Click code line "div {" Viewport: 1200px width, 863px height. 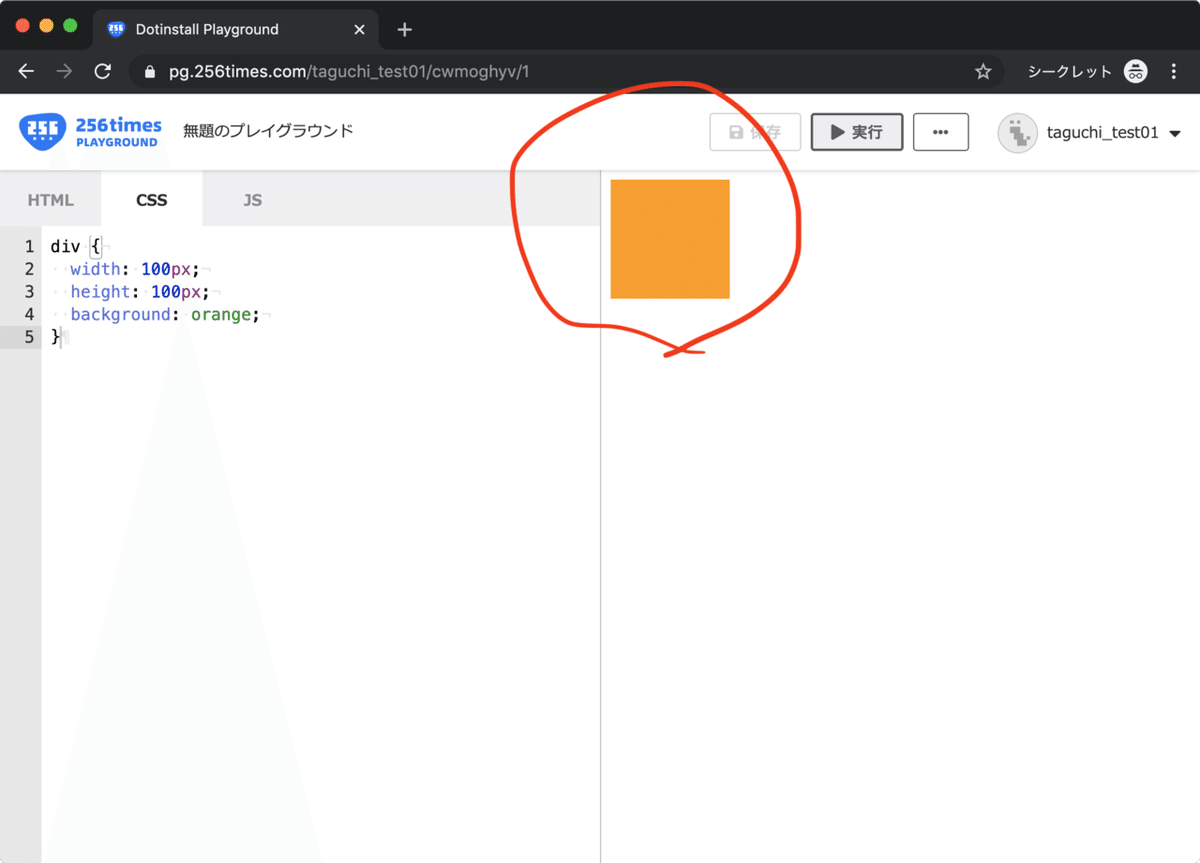click(x=75, y=246)
